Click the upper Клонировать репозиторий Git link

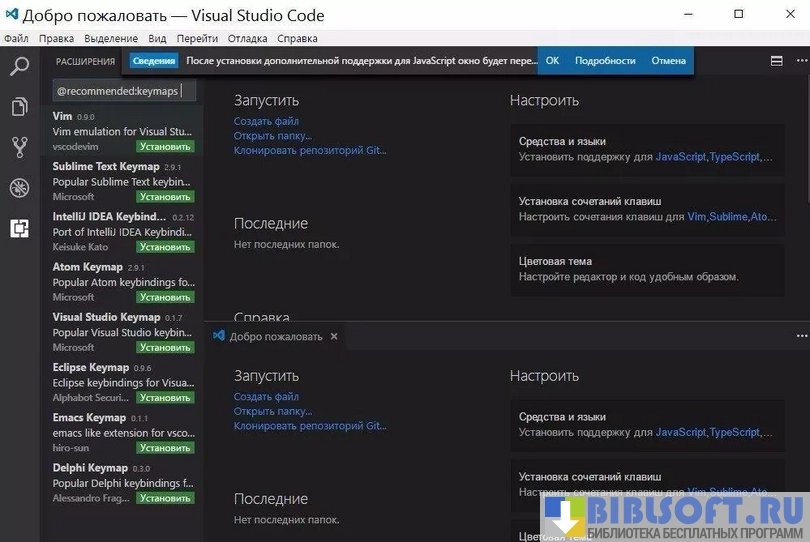click(310, 151)
